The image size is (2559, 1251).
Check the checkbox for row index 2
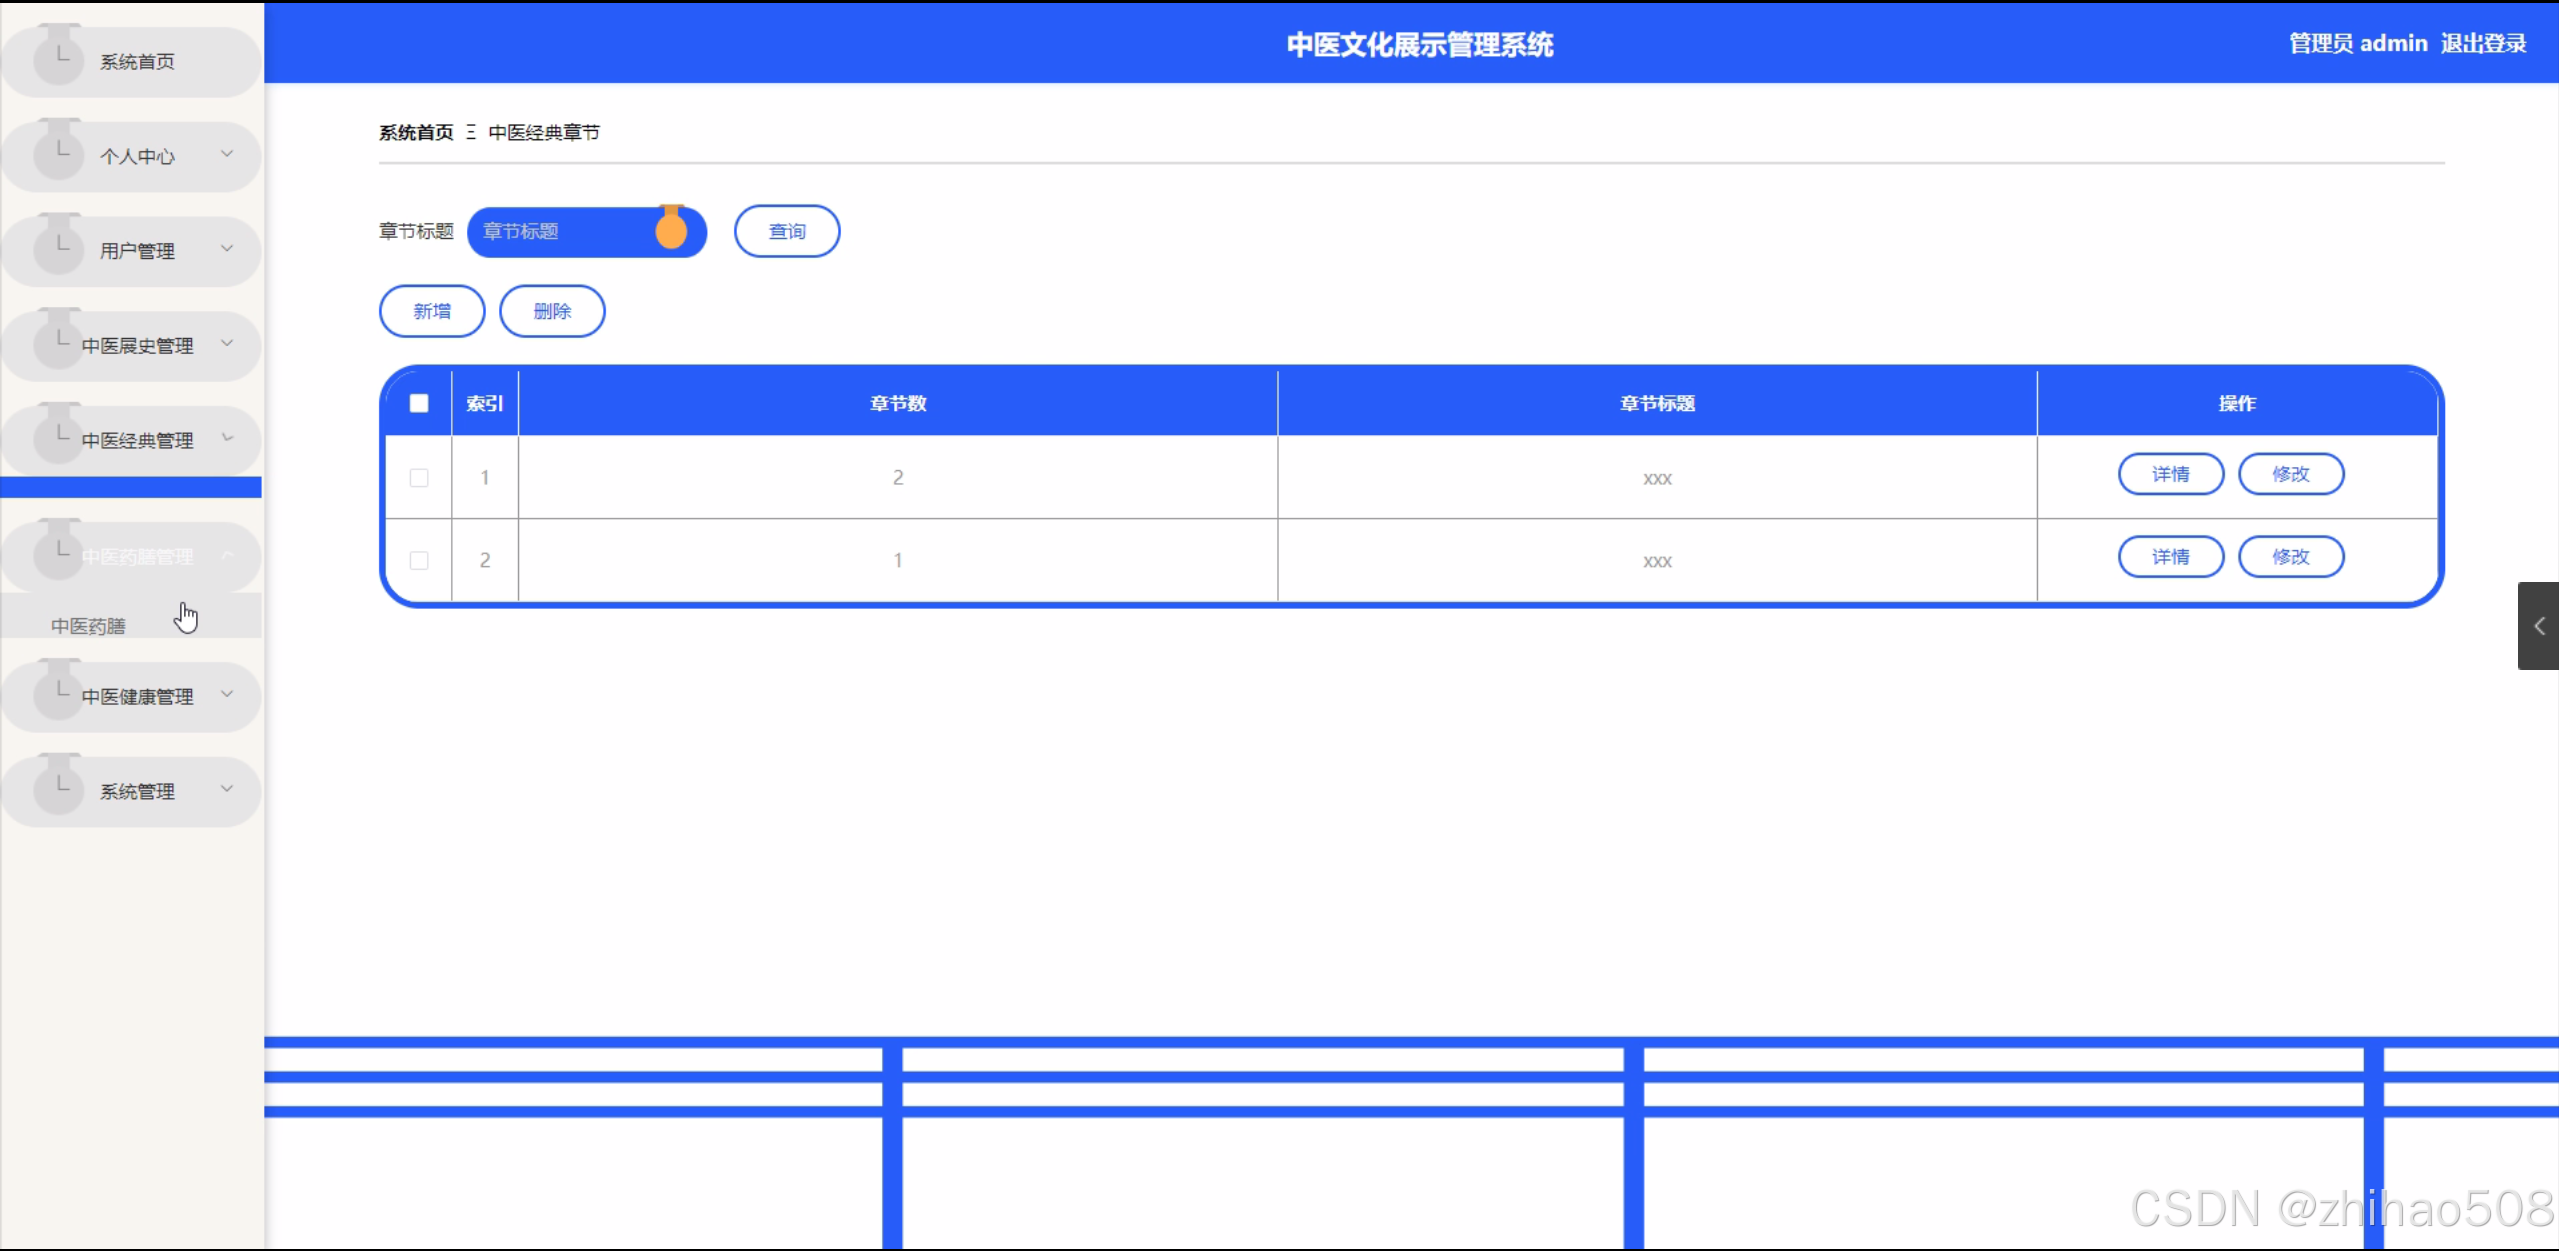(x=419, y=561)
